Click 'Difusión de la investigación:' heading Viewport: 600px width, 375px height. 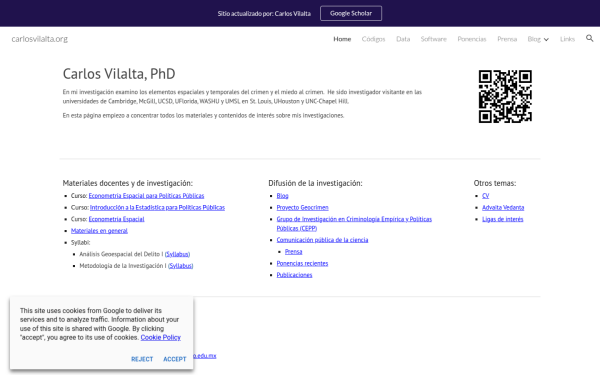pyautogui.click(x=315, y=183)
